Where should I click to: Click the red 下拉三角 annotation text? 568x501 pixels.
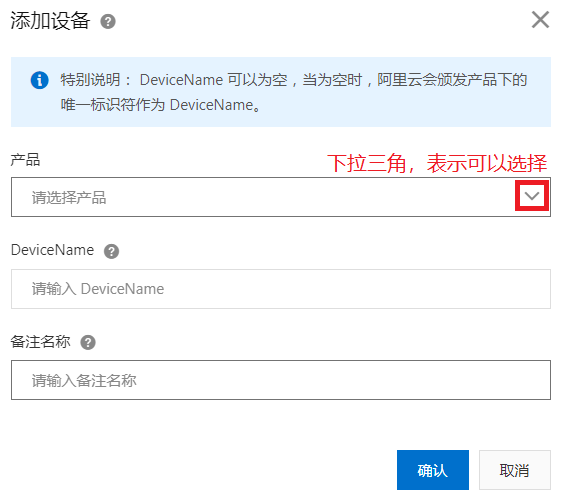point(437,163)
